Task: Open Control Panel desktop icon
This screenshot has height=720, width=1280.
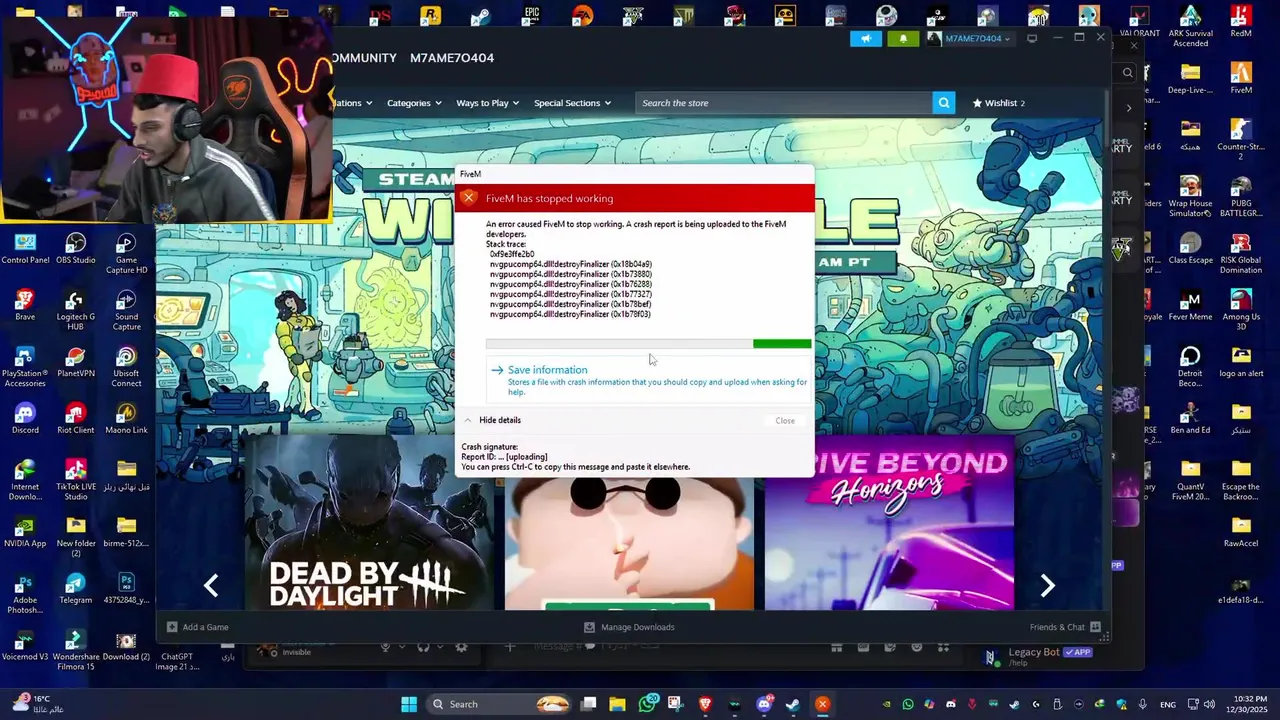Action: (x=25, y=249)
